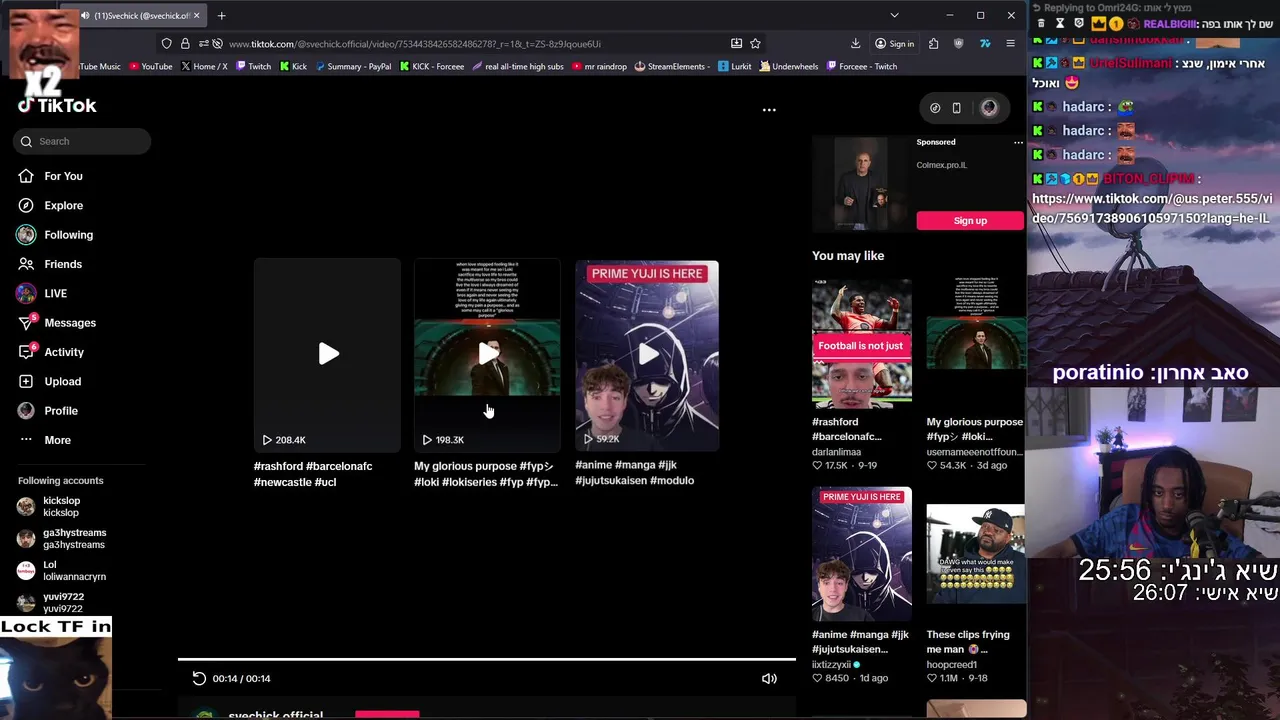Viewport: 1280px width, 720px height.
Task: Click the TikTok search field
Action: pos(83,141)
